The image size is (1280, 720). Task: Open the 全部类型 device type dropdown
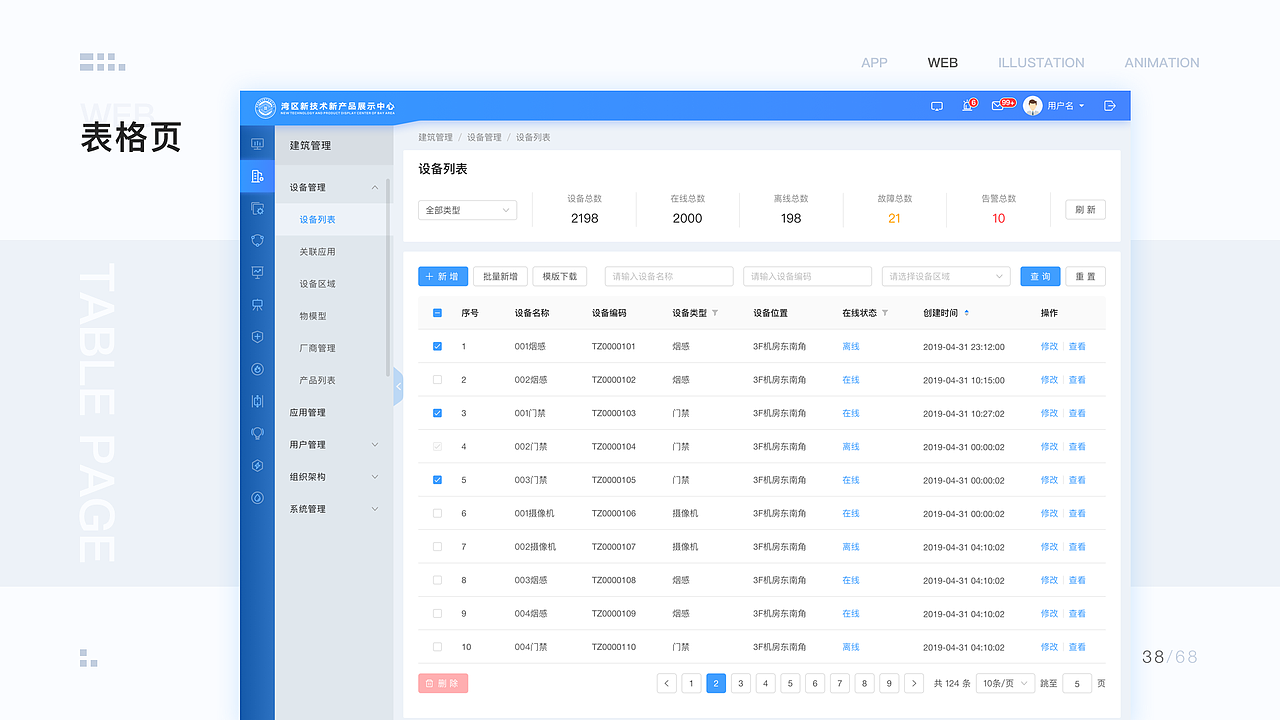pos(467,210)
